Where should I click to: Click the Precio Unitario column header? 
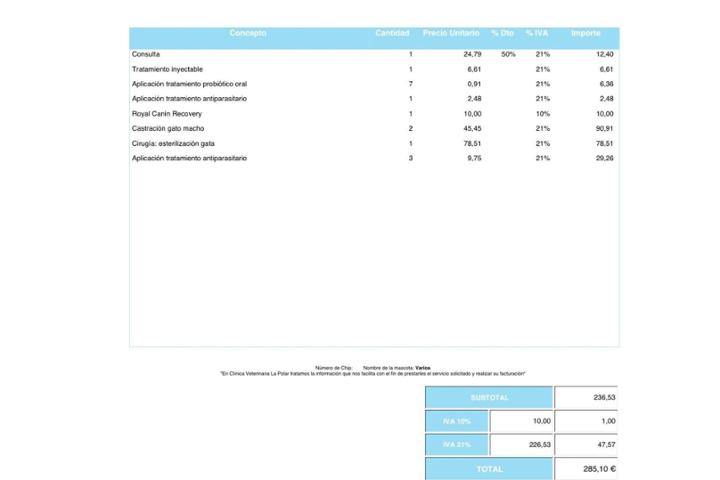pyautogui.click(x=451, y=34)
